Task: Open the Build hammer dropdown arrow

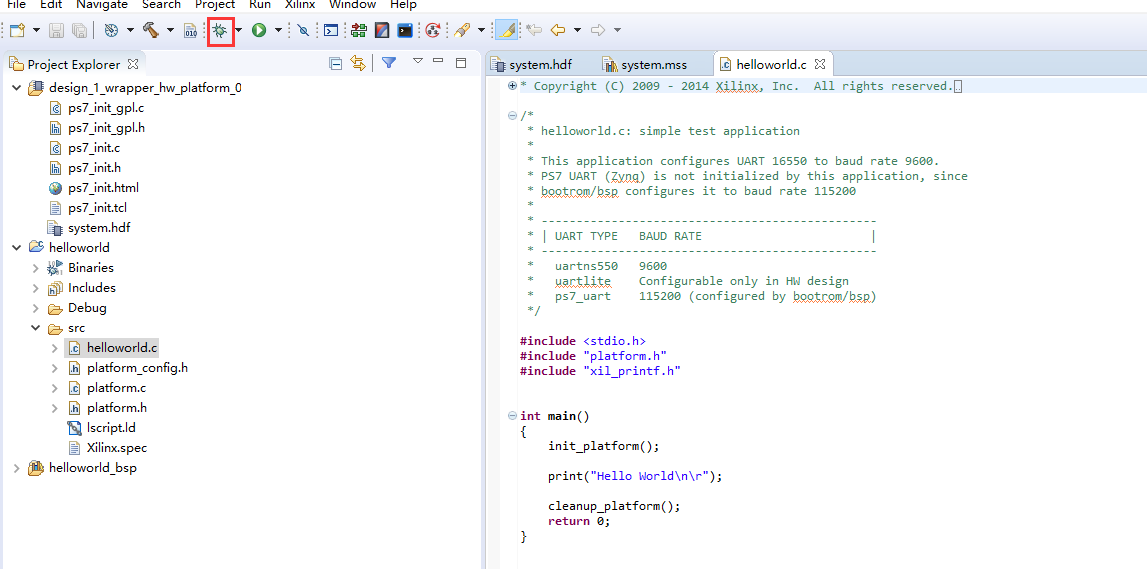Action: [x=170, y=30]
